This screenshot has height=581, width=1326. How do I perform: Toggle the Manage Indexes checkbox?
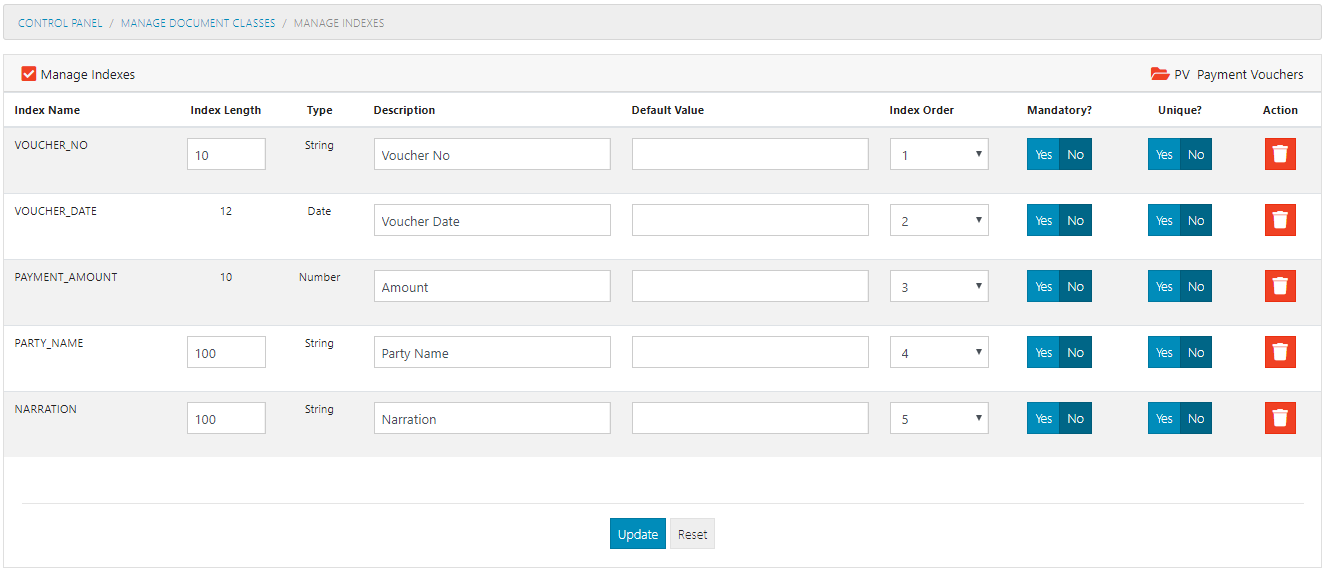pos(28,73)
